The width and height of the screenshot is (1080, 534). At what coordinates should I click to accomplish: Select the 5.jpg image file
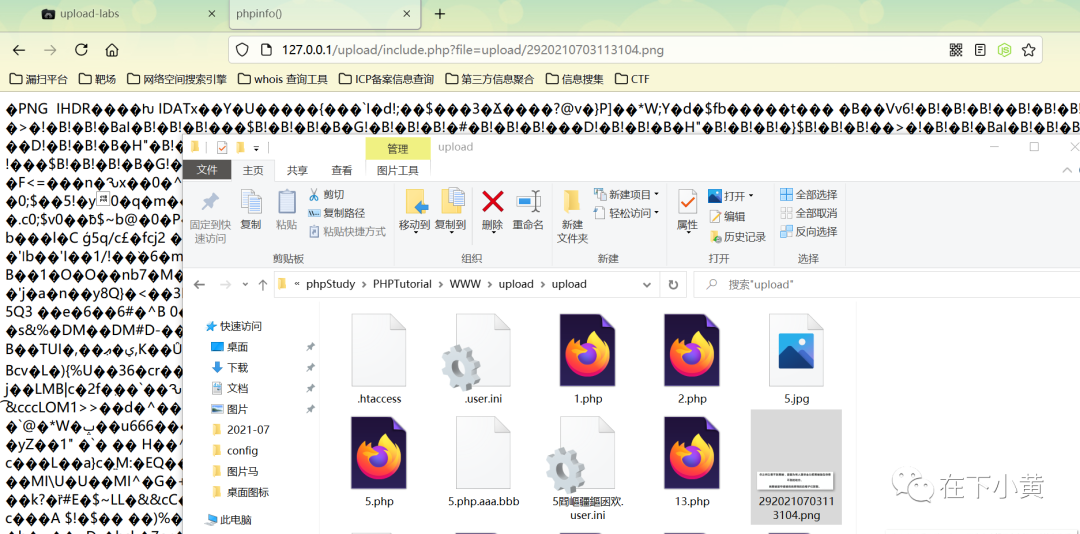[796, 360]
